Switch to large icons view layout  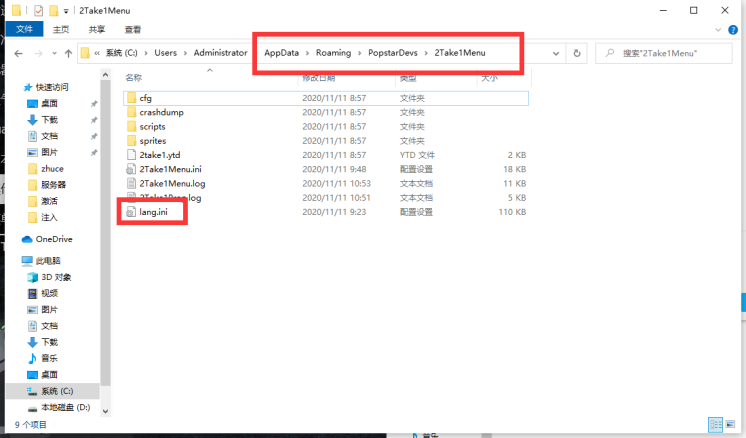[x=730, y=424]
